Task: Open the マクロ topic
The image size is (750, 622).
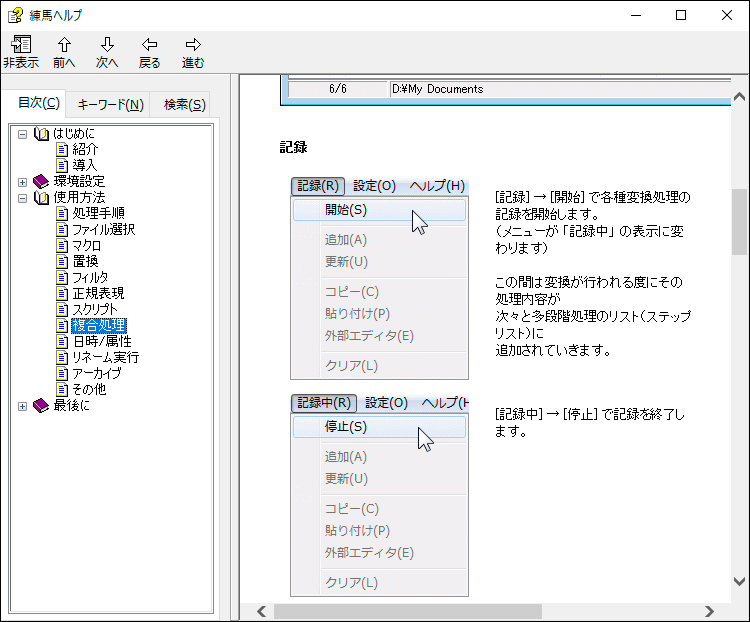Action: pyautogui.click(x=87, y=246)
